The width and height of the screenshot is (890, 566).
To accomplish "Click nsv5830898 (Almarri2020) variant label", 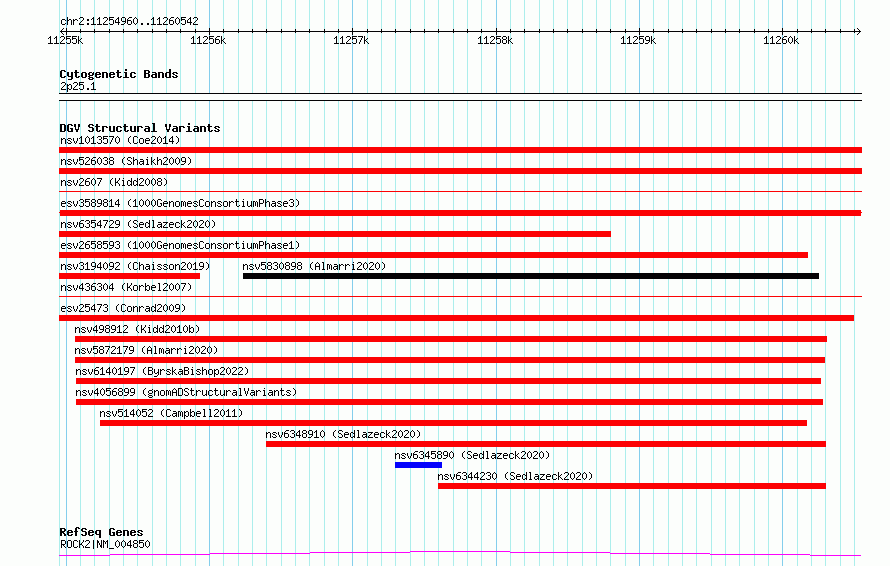I will (x=314, y=266).
